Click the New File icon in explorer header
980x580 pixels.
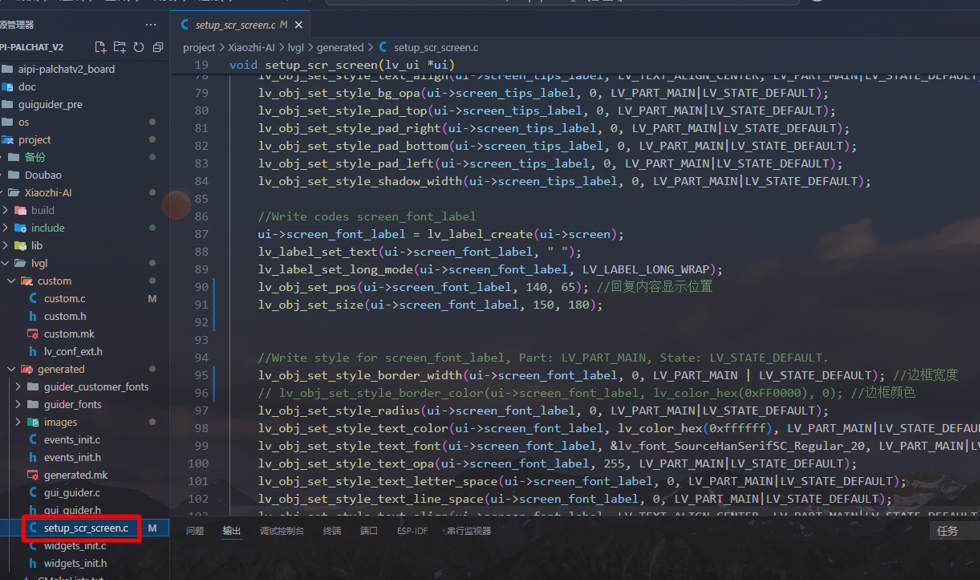100,47
